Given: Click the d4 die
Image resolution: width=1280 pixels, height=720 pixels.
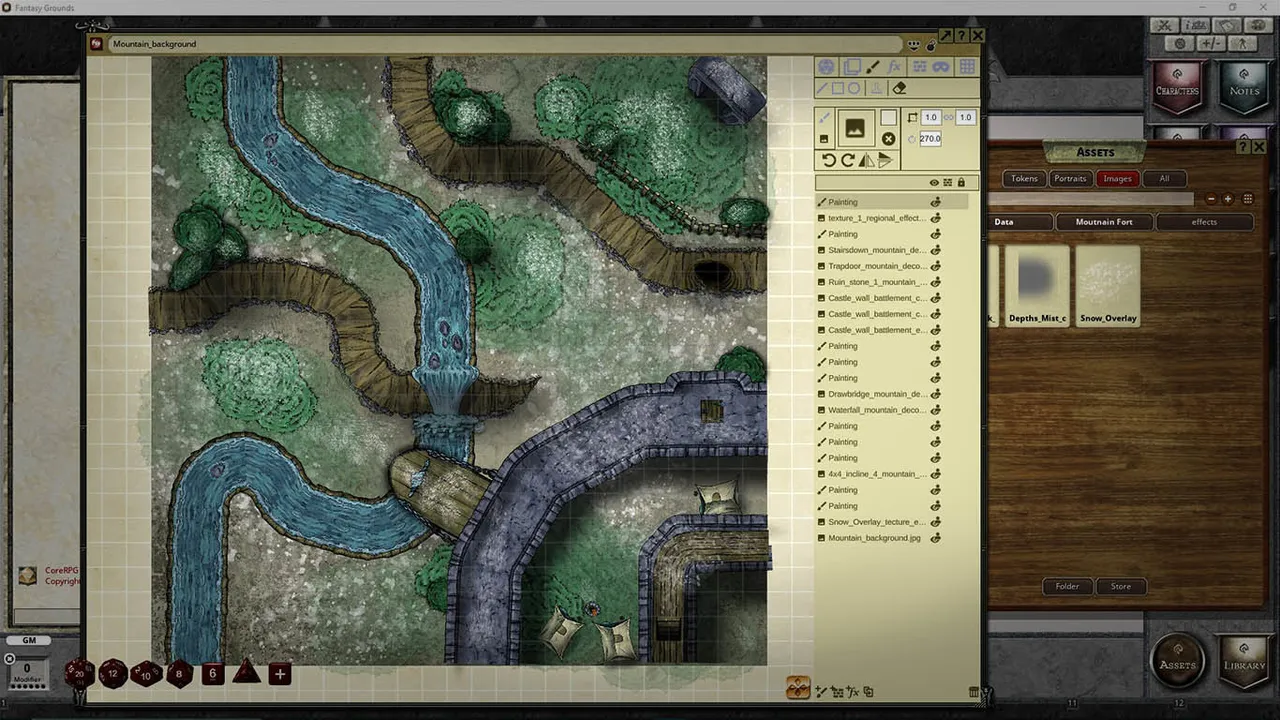Looking at the screenshot, I should tap(246, 672).
